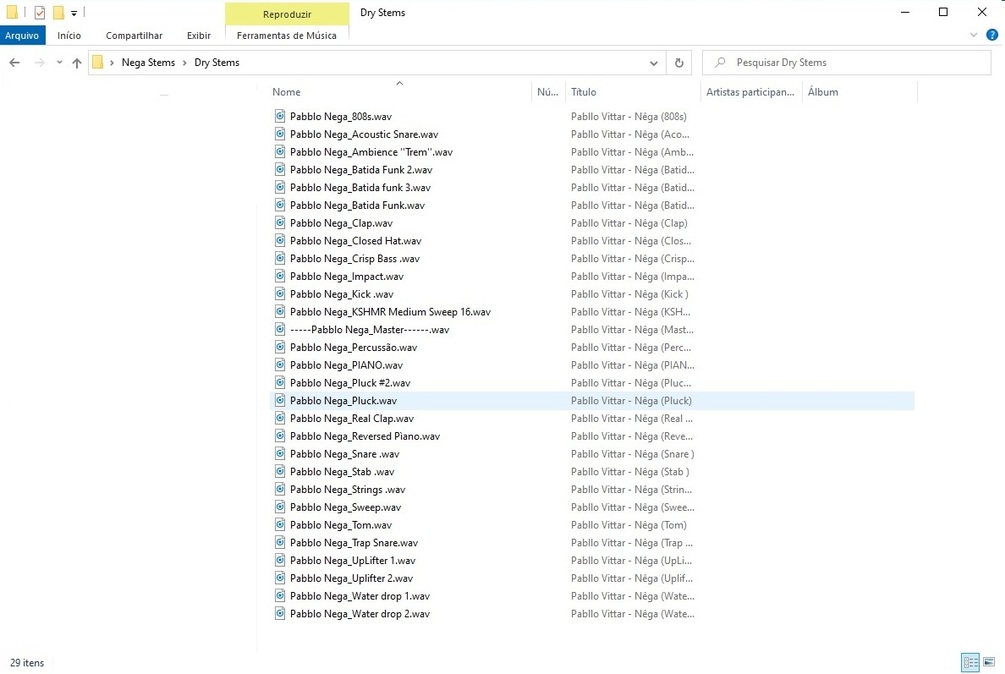1005x674 pixels.
Task: Click the search magnifier icon
Action: click(x=720, y=62)
